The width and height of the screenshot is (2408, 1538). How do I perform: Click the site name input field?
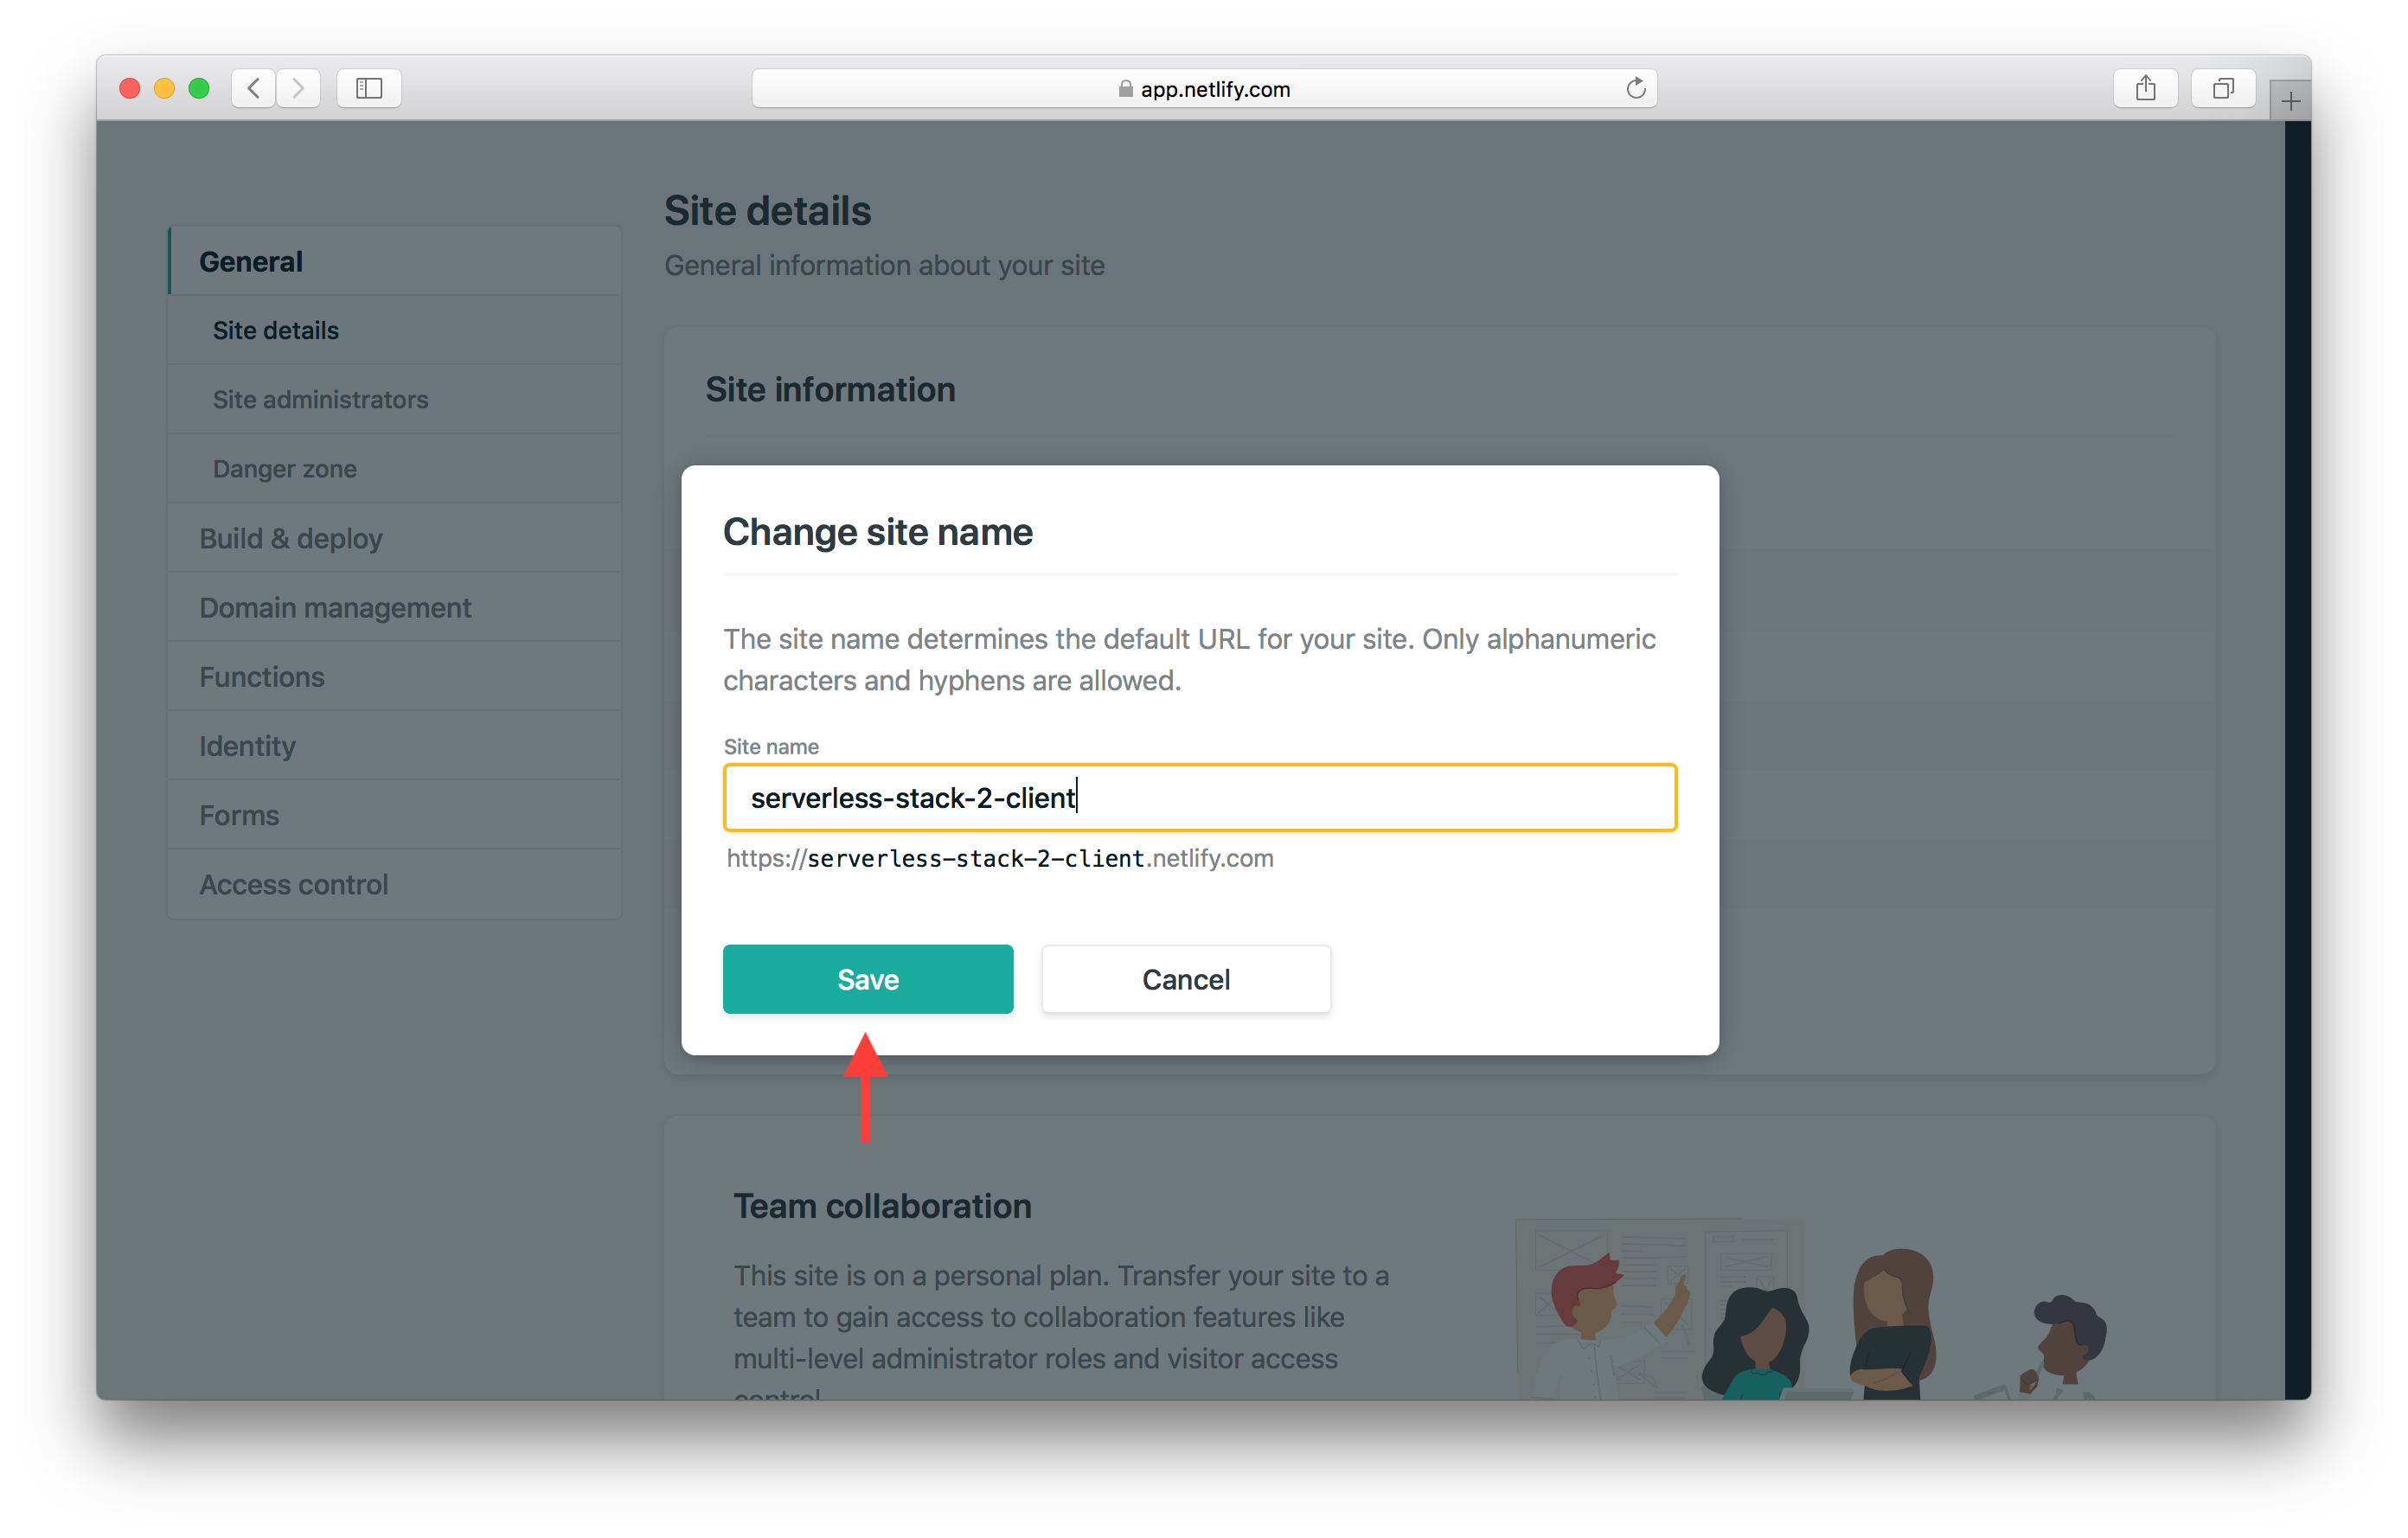(x=1201, y=797)
